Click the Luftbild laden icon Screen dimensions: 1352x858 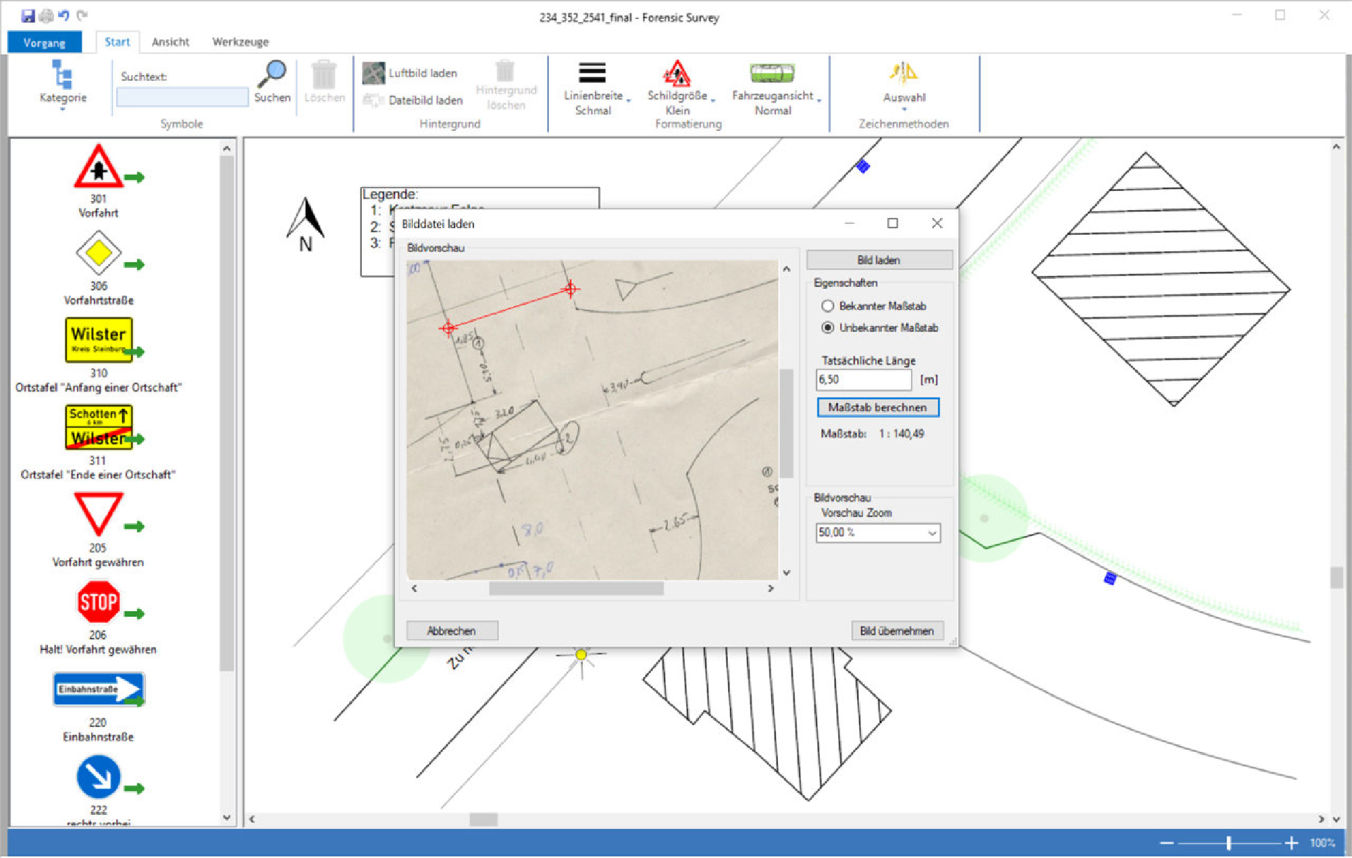pyautogui.click(x=374, y=73)
